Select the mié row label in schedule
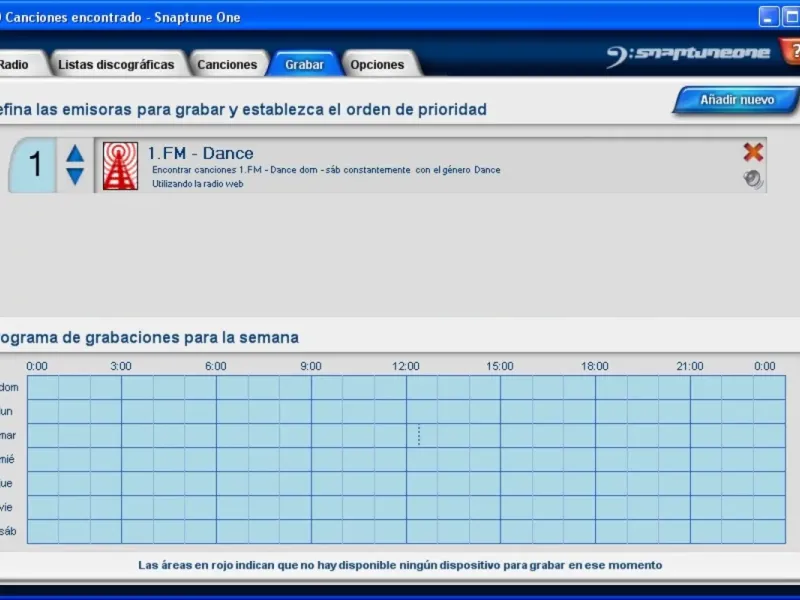The width and height of the screenshot is (800, 600). (x=7, y=459)
